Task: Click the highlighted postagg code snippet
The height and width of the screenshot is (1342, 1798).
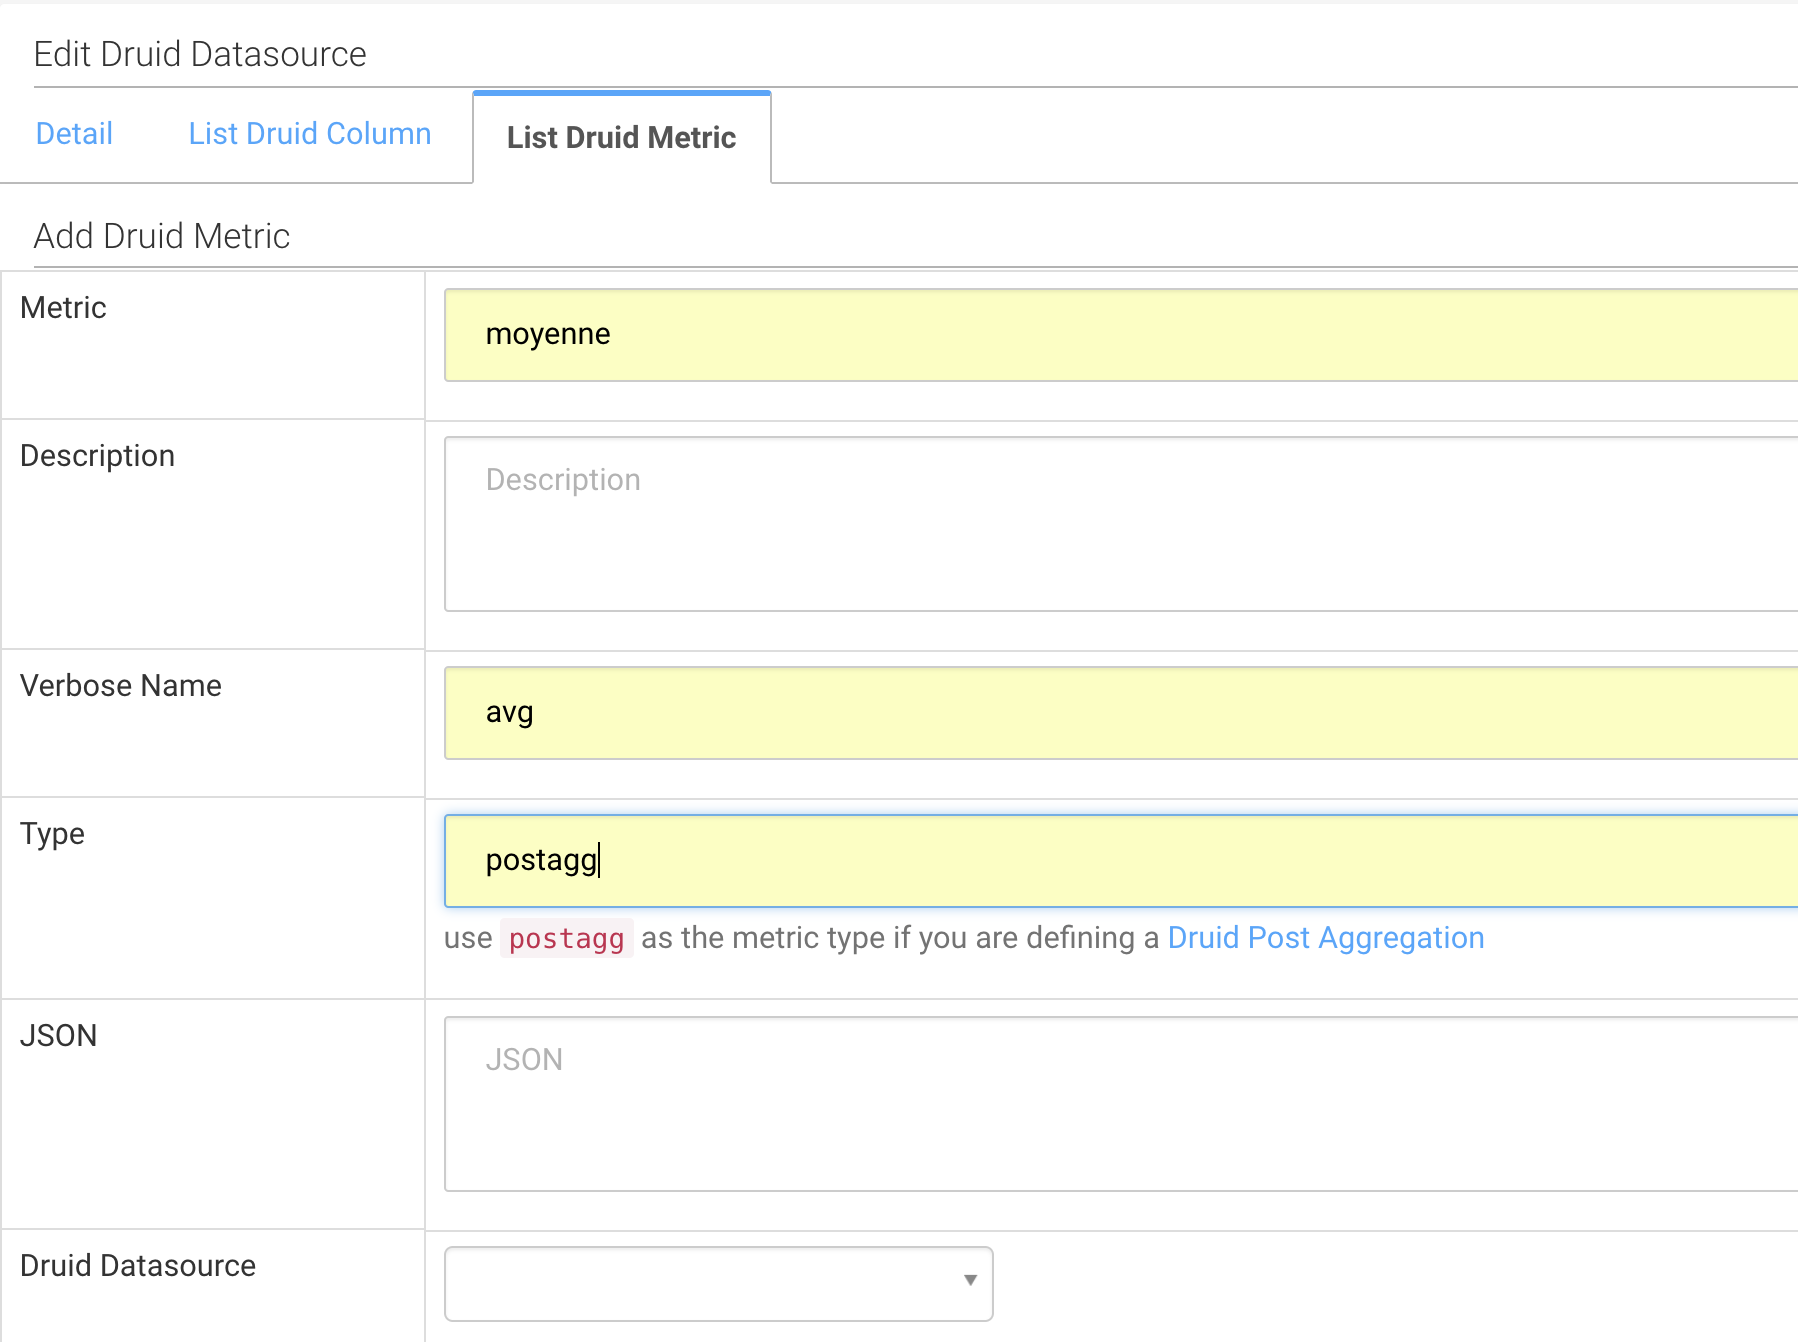Action: tap(565, 938)
